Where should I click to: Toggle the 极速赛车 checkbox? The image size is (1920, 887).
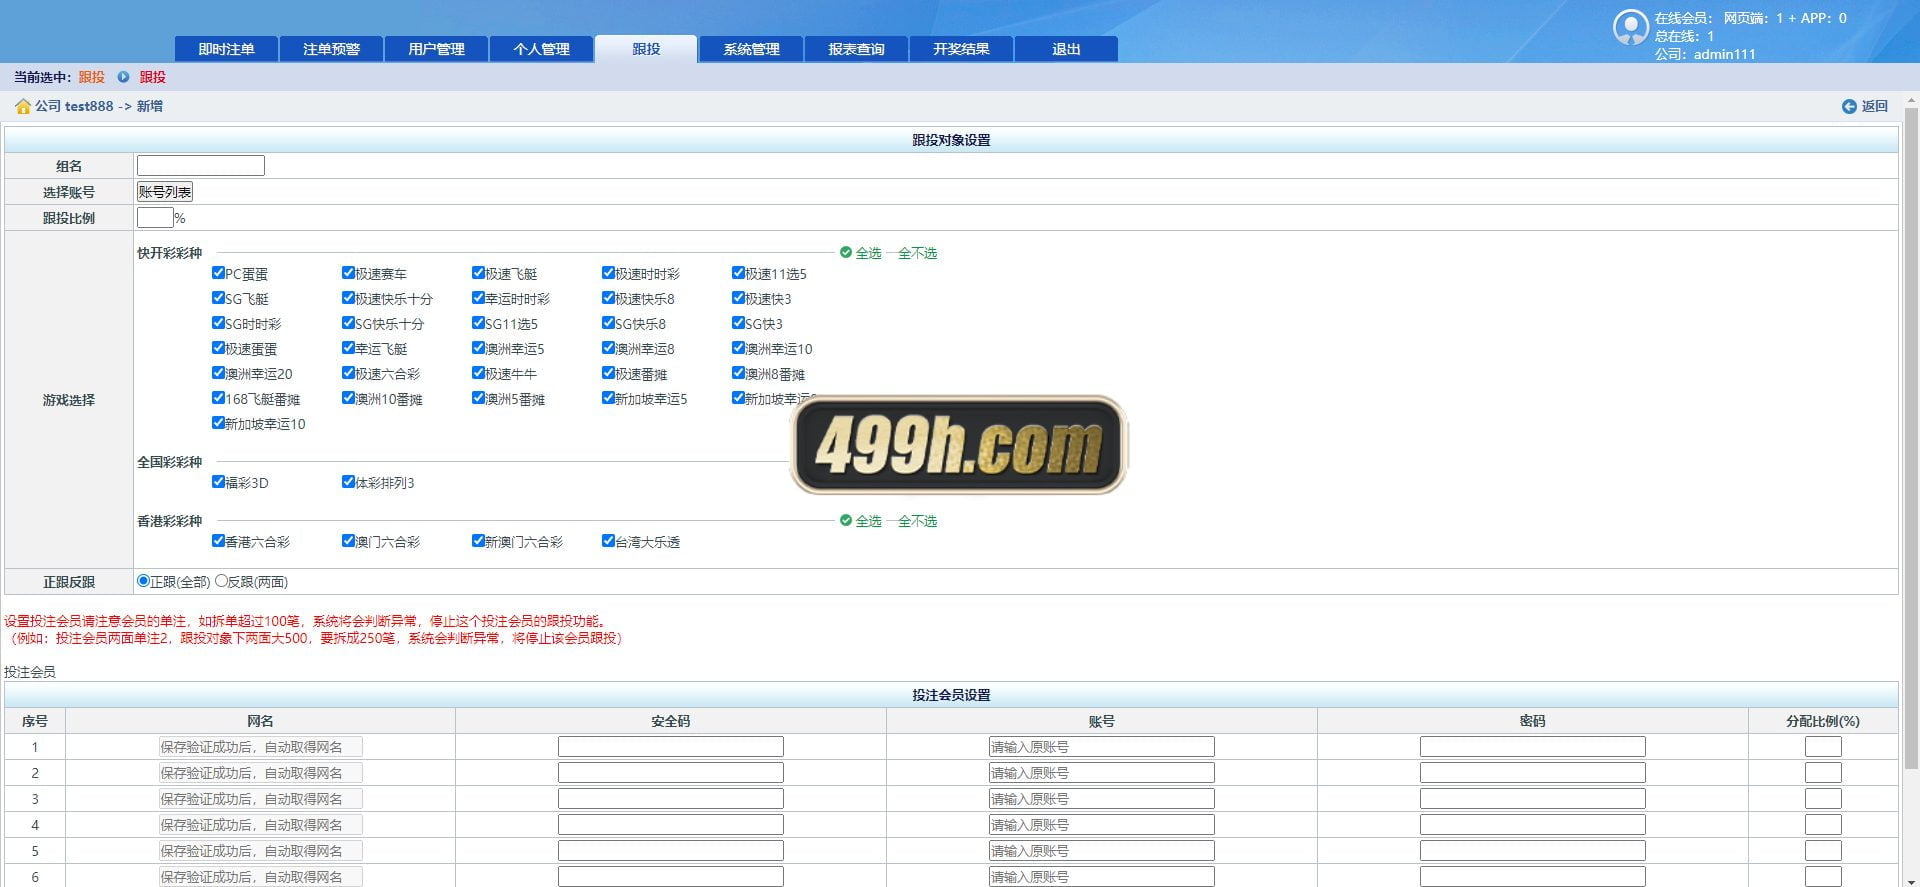point(348,272)
